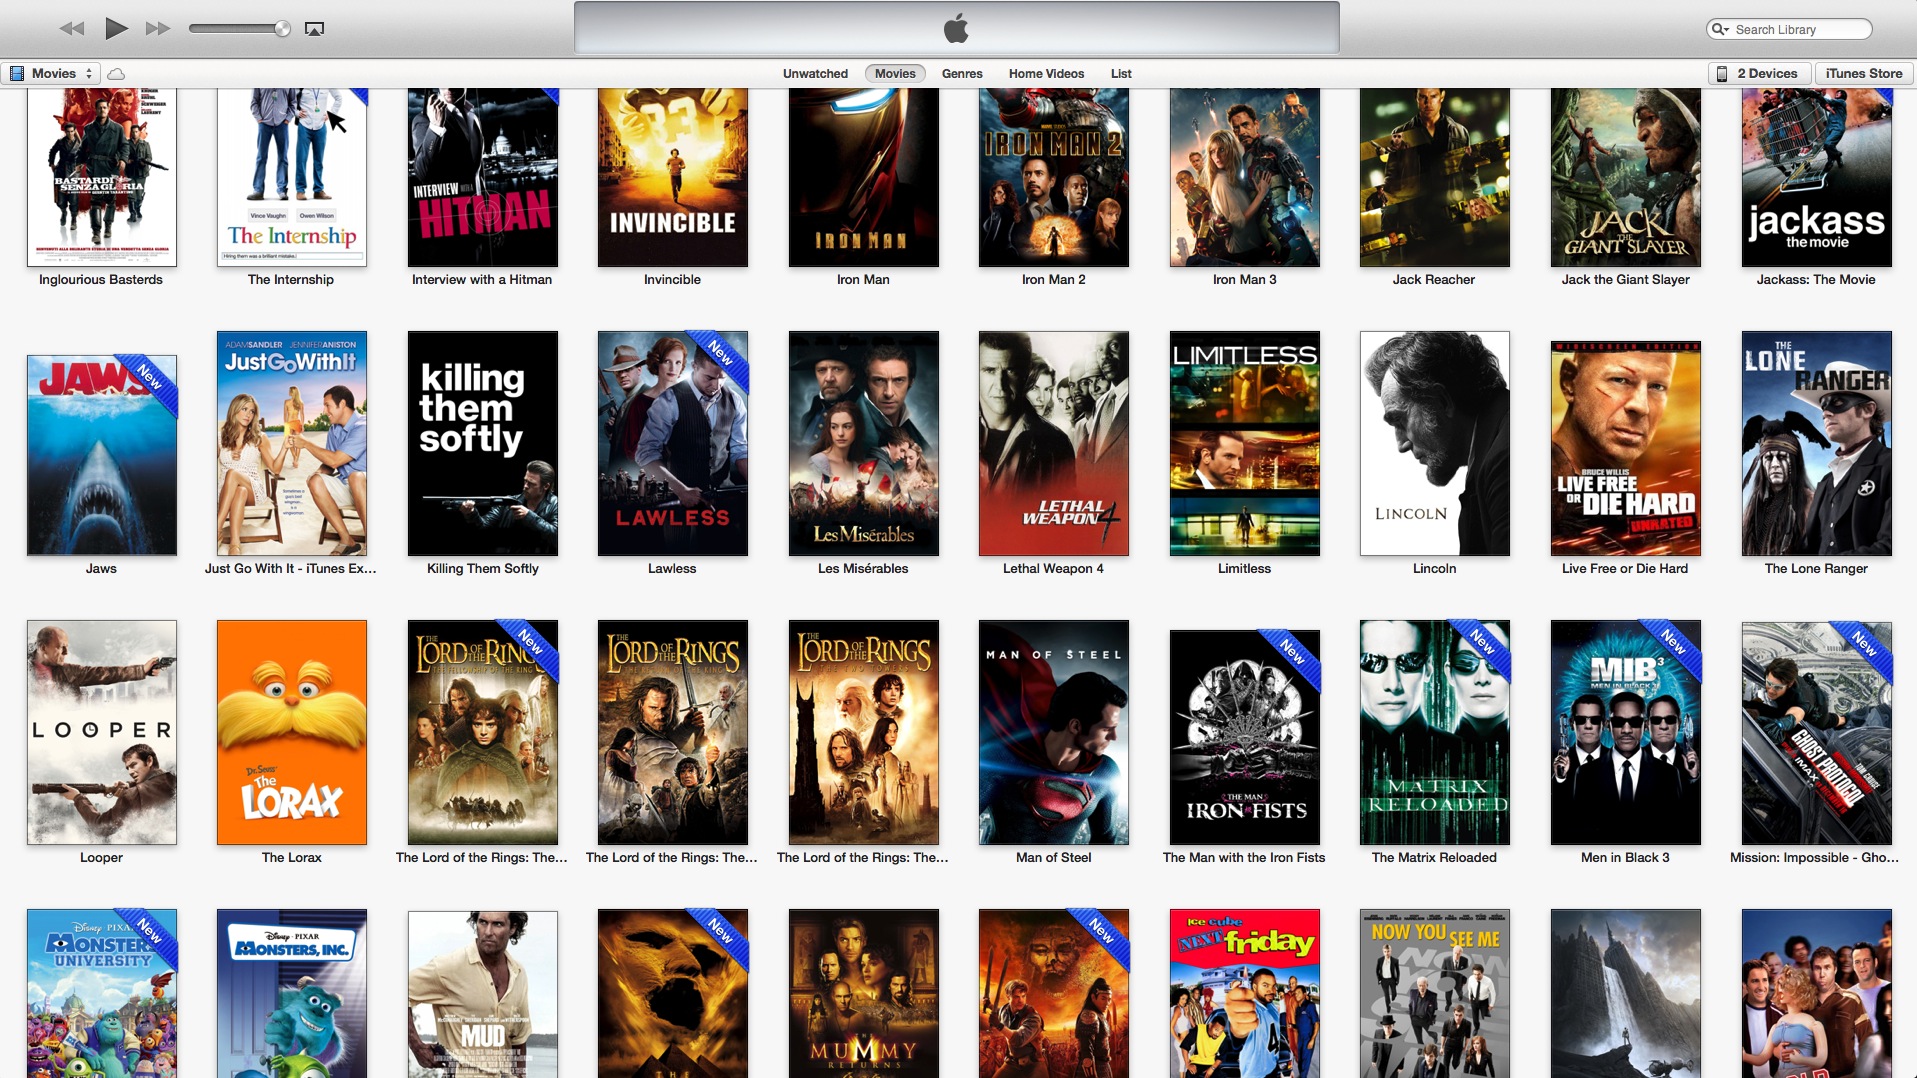Click the rewind playback button
The height and width of the screenshot is (1078, 1917).
click(x=72, y=29)
